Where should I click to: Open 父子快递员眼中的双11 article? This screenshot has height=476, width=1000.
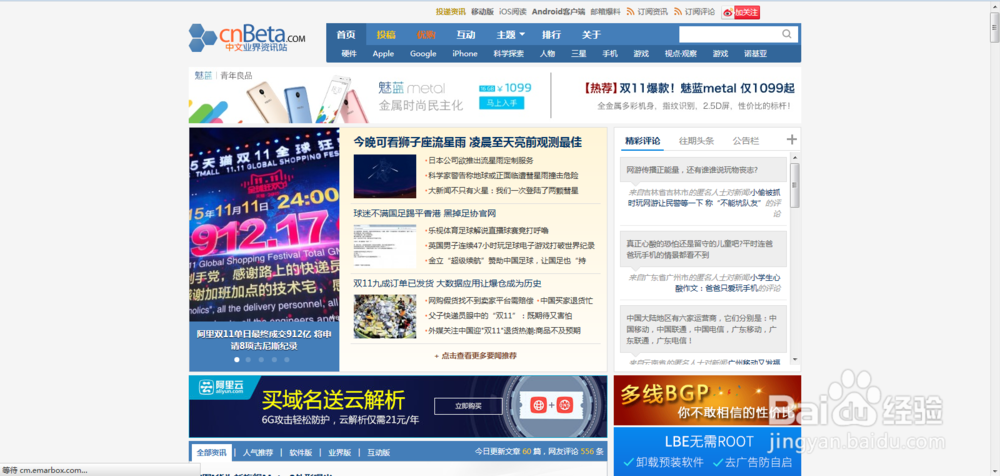pos(500,316)
